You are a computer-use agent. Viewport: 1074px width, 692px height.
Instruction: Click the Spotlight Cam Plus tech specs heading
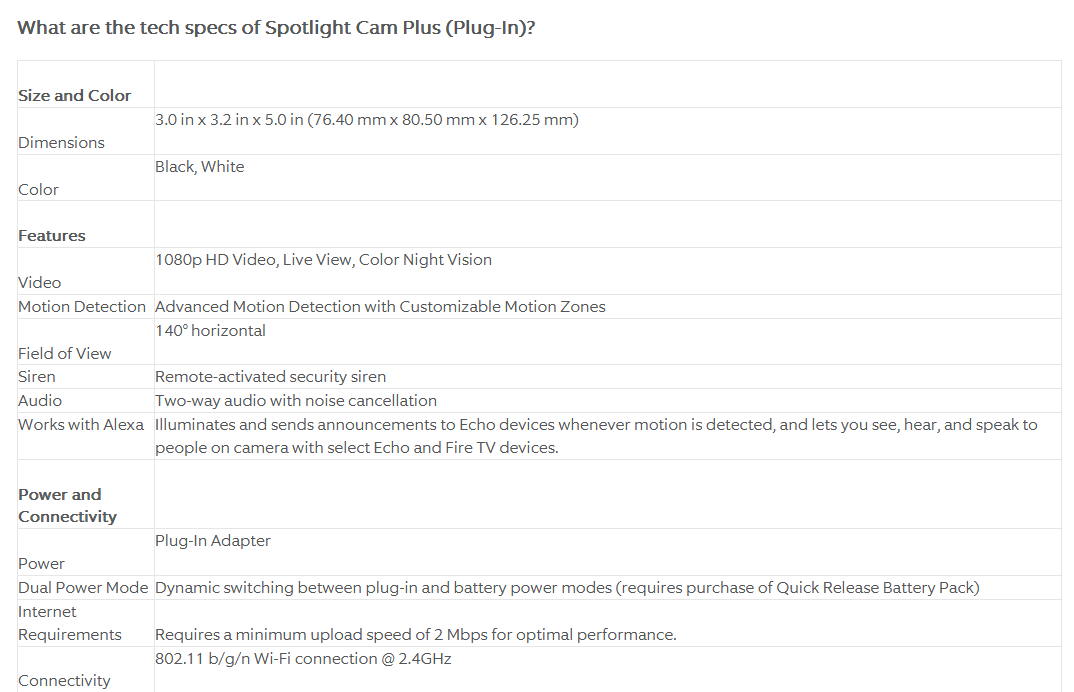(x=276, y=27)
